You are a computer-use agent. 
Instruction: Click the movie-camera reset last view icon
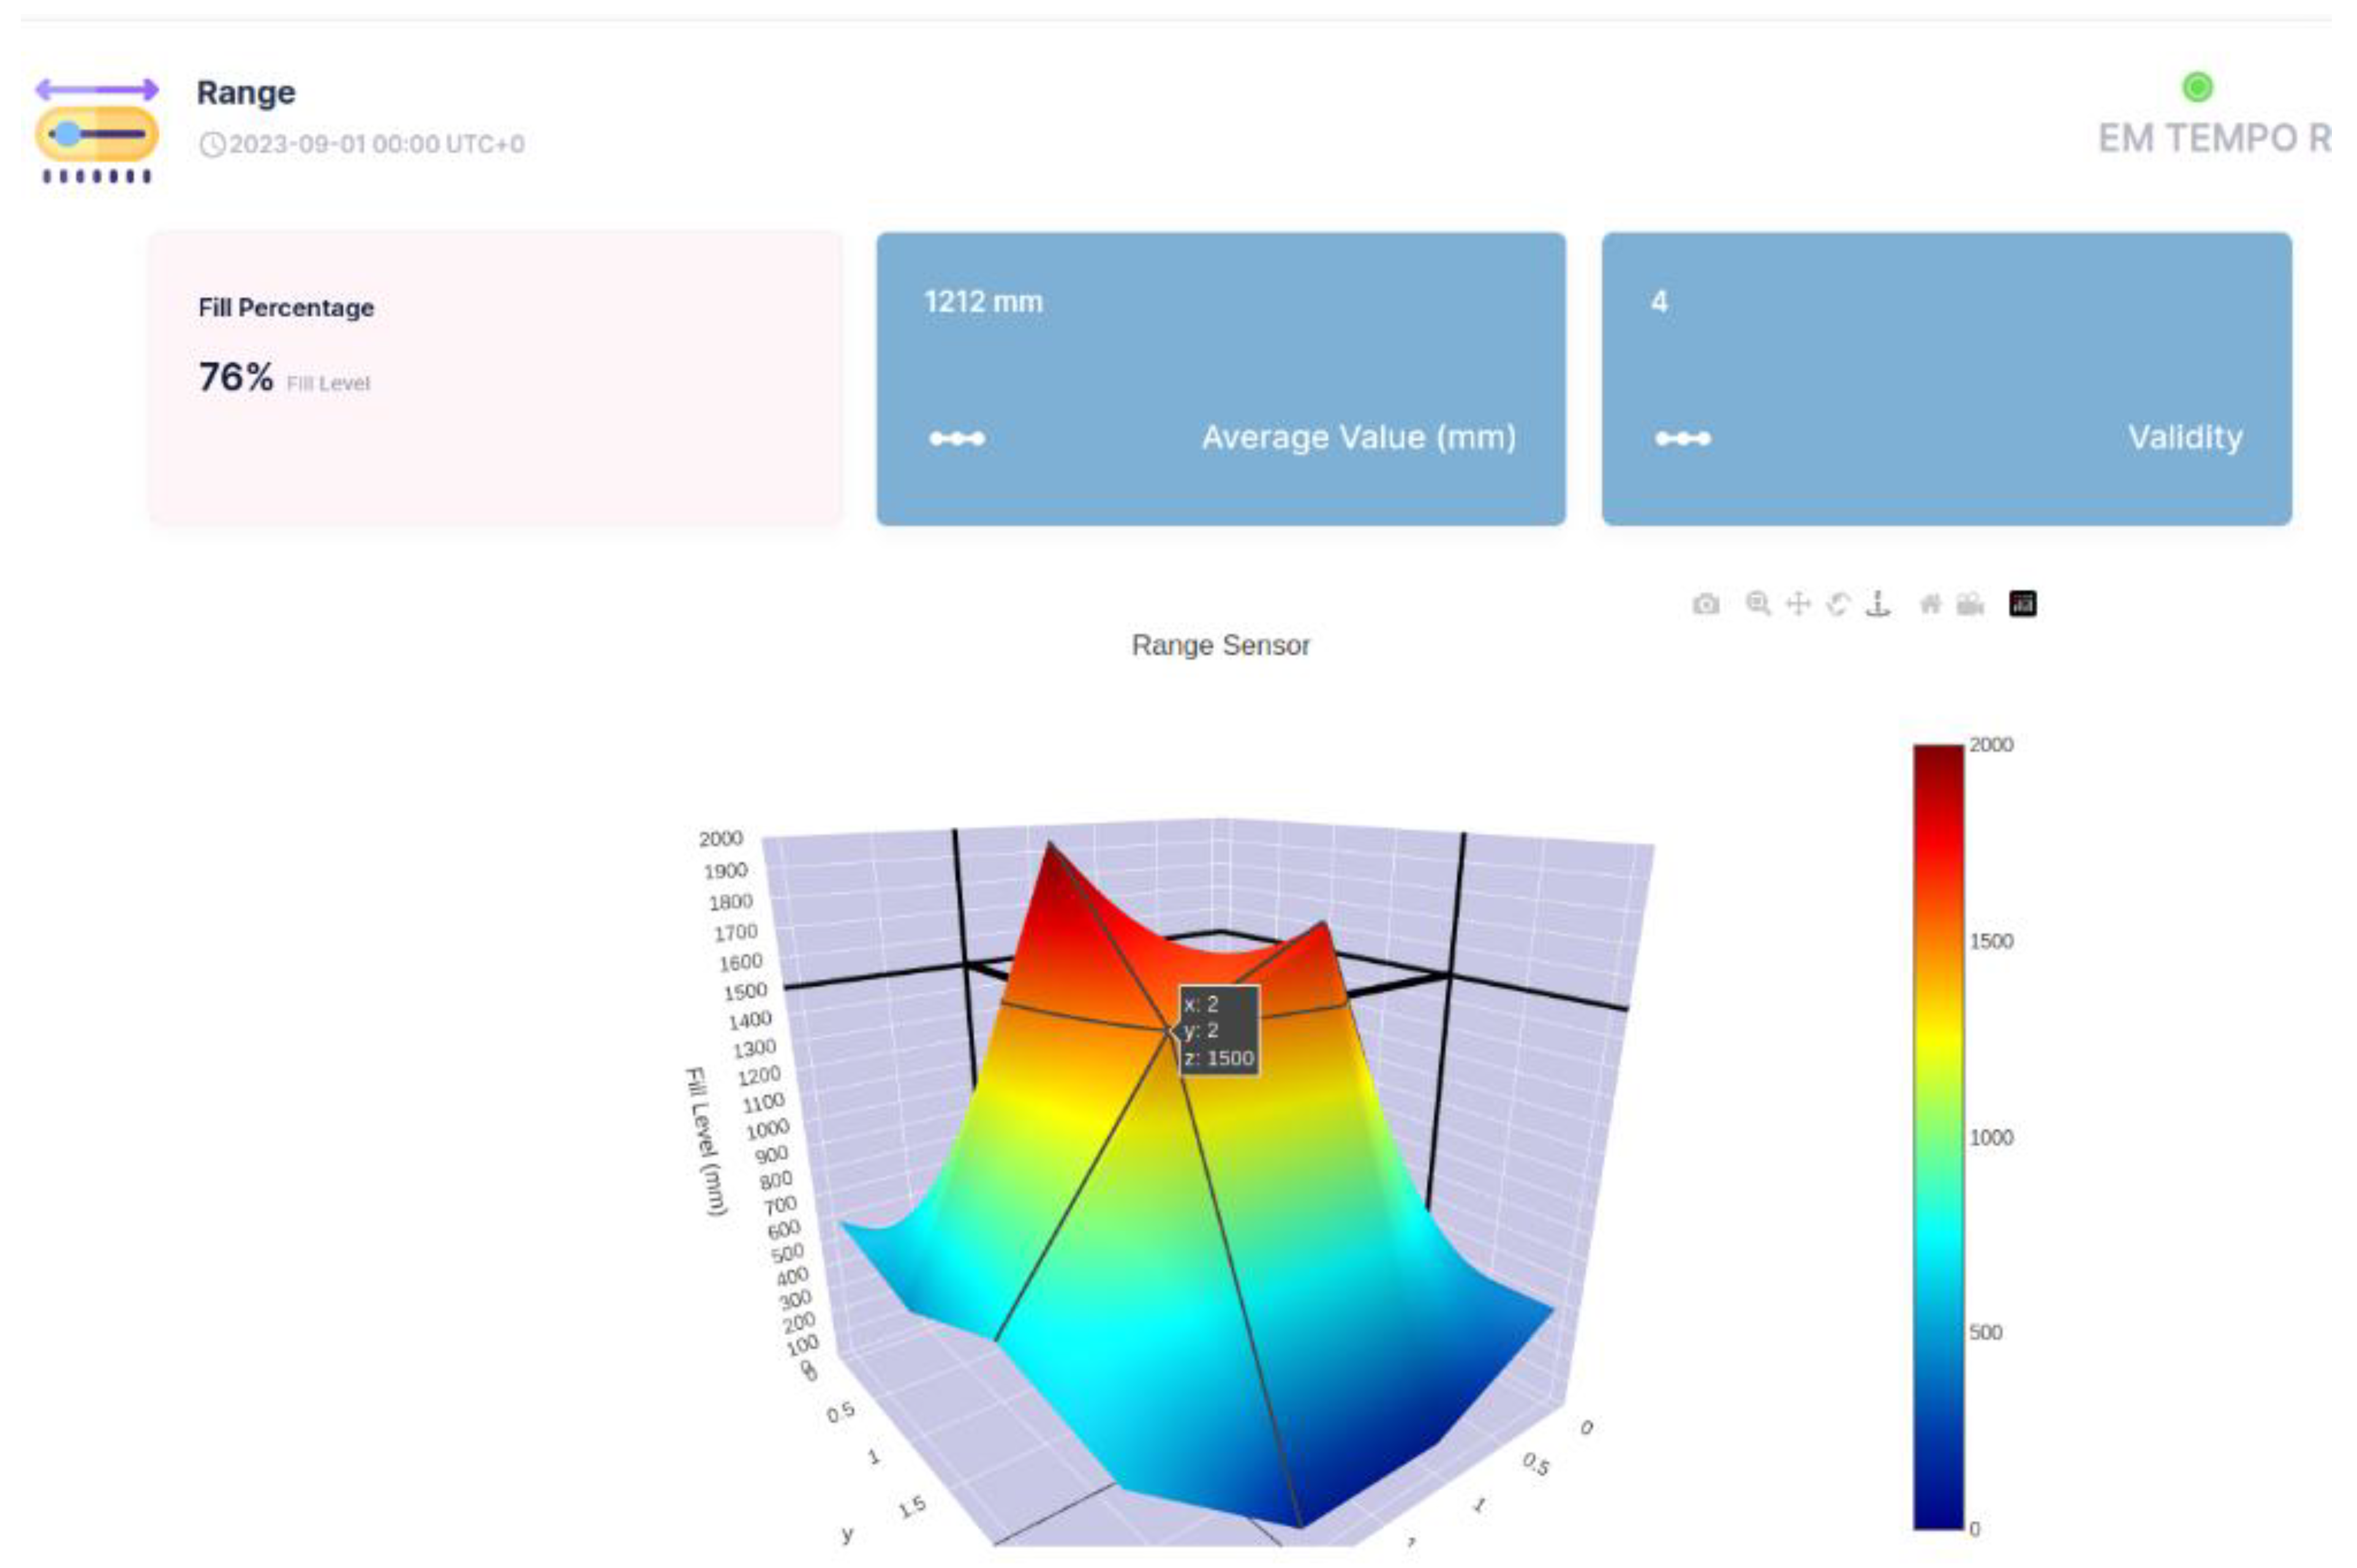(x=1970, y=604)
